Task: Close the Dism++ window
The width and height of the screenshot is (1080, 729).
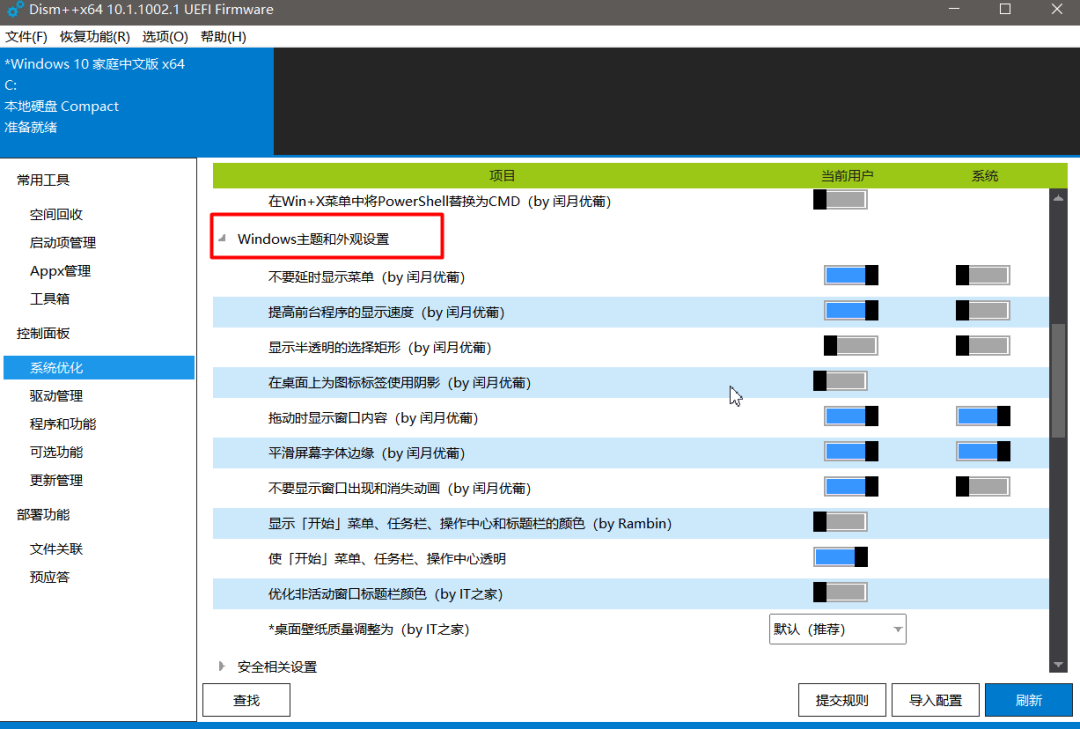Action: coord(1057,9)
